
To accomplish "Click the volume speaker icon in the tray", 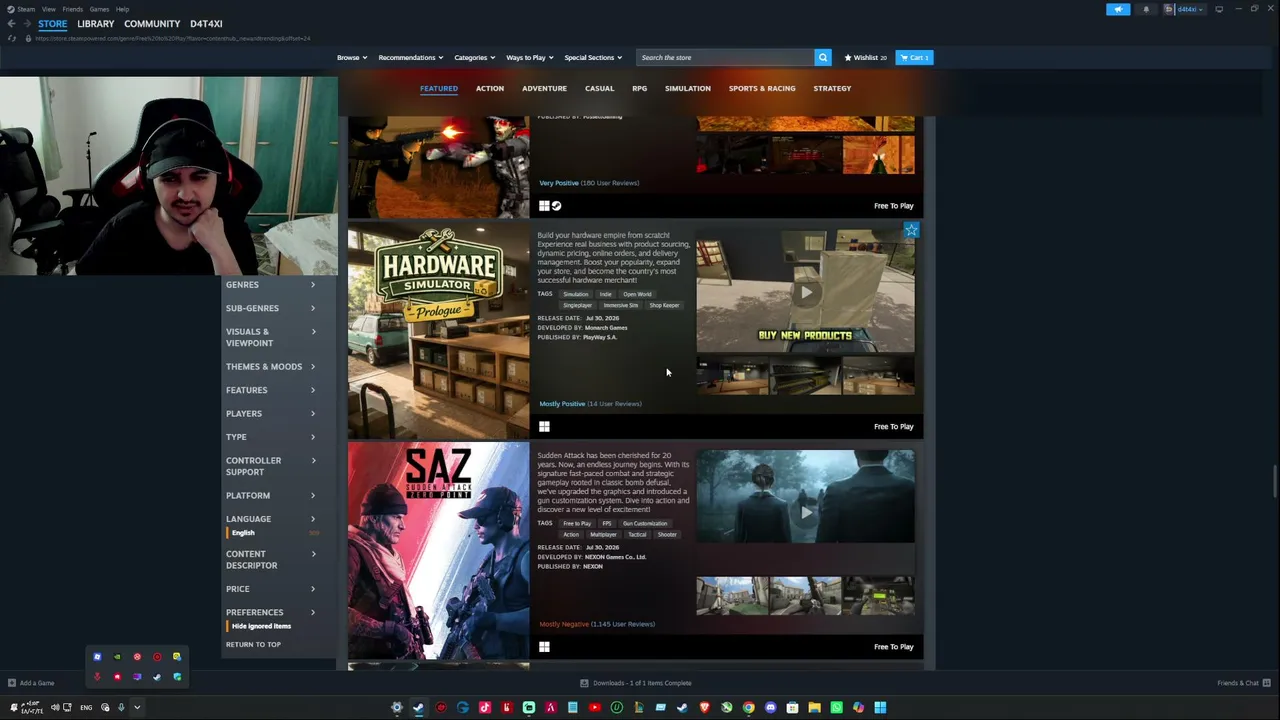I will tap(55, 708).
